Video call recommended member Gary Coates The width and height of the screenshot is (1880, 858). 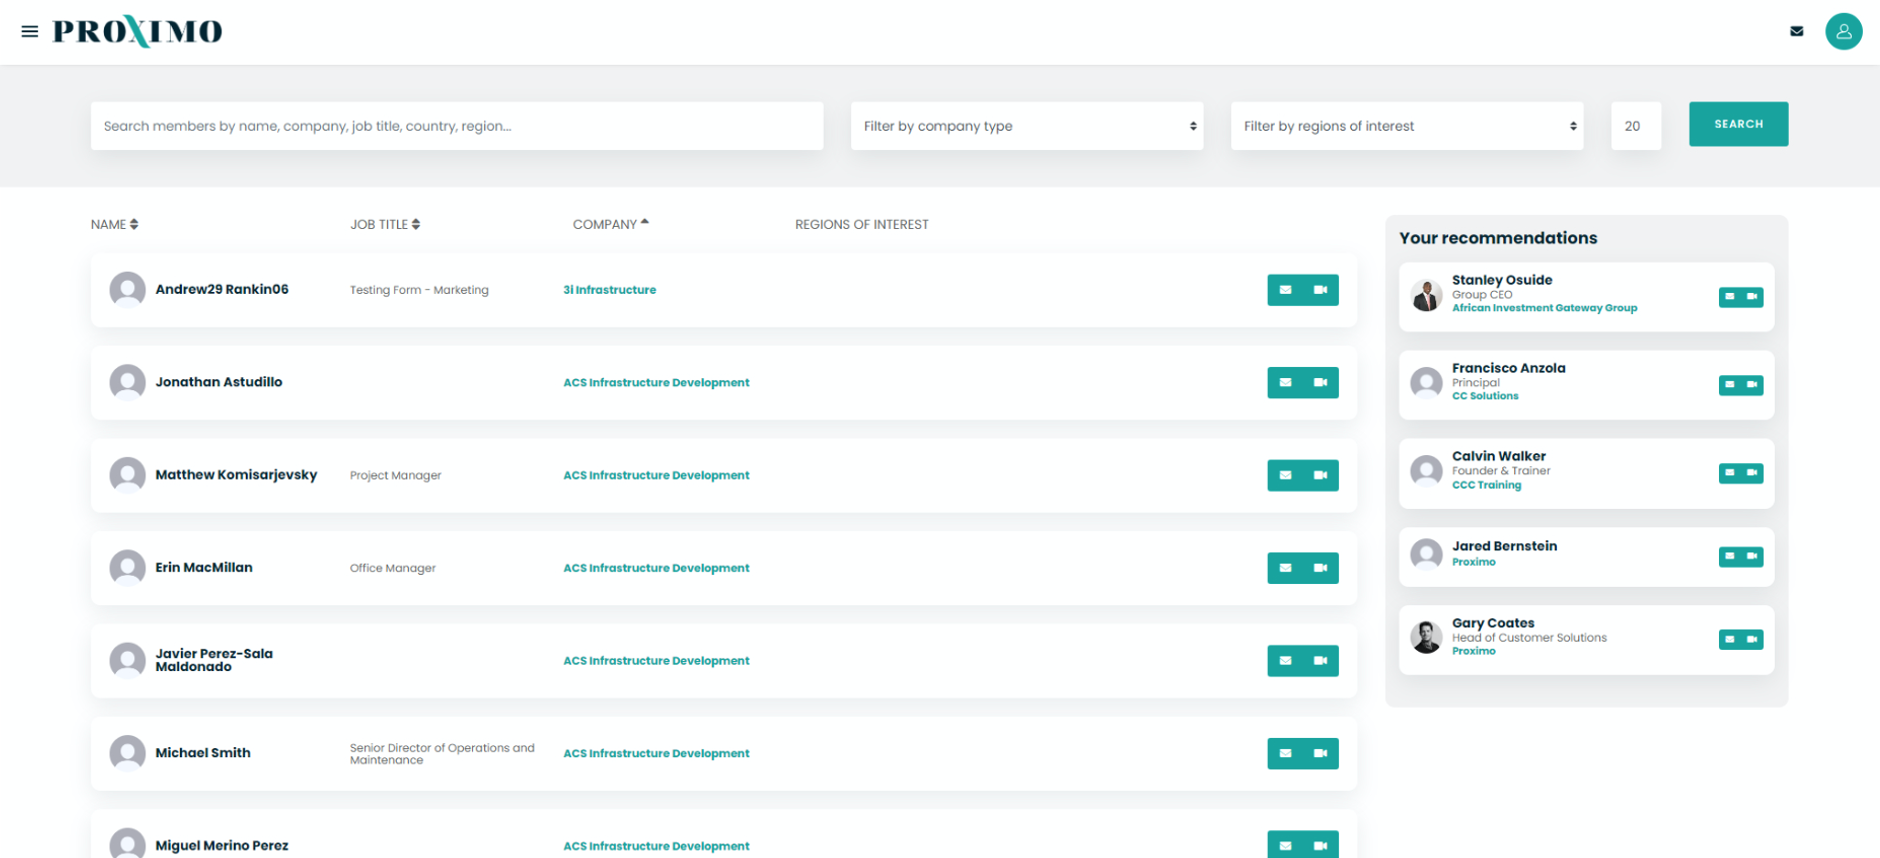coord(1752,639)
